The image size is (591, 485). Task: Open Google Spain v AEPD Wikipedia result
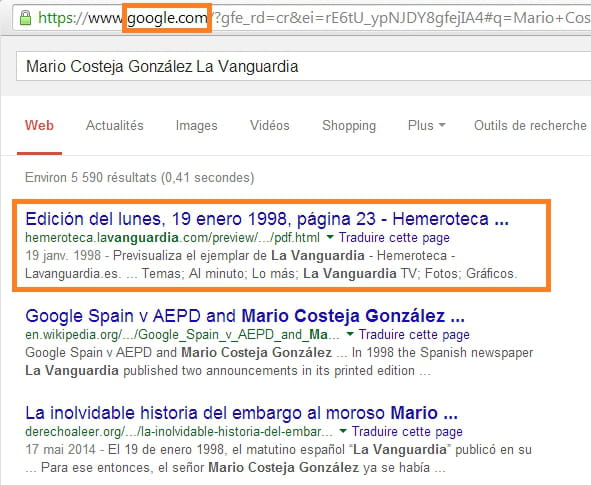click(245, 316)
